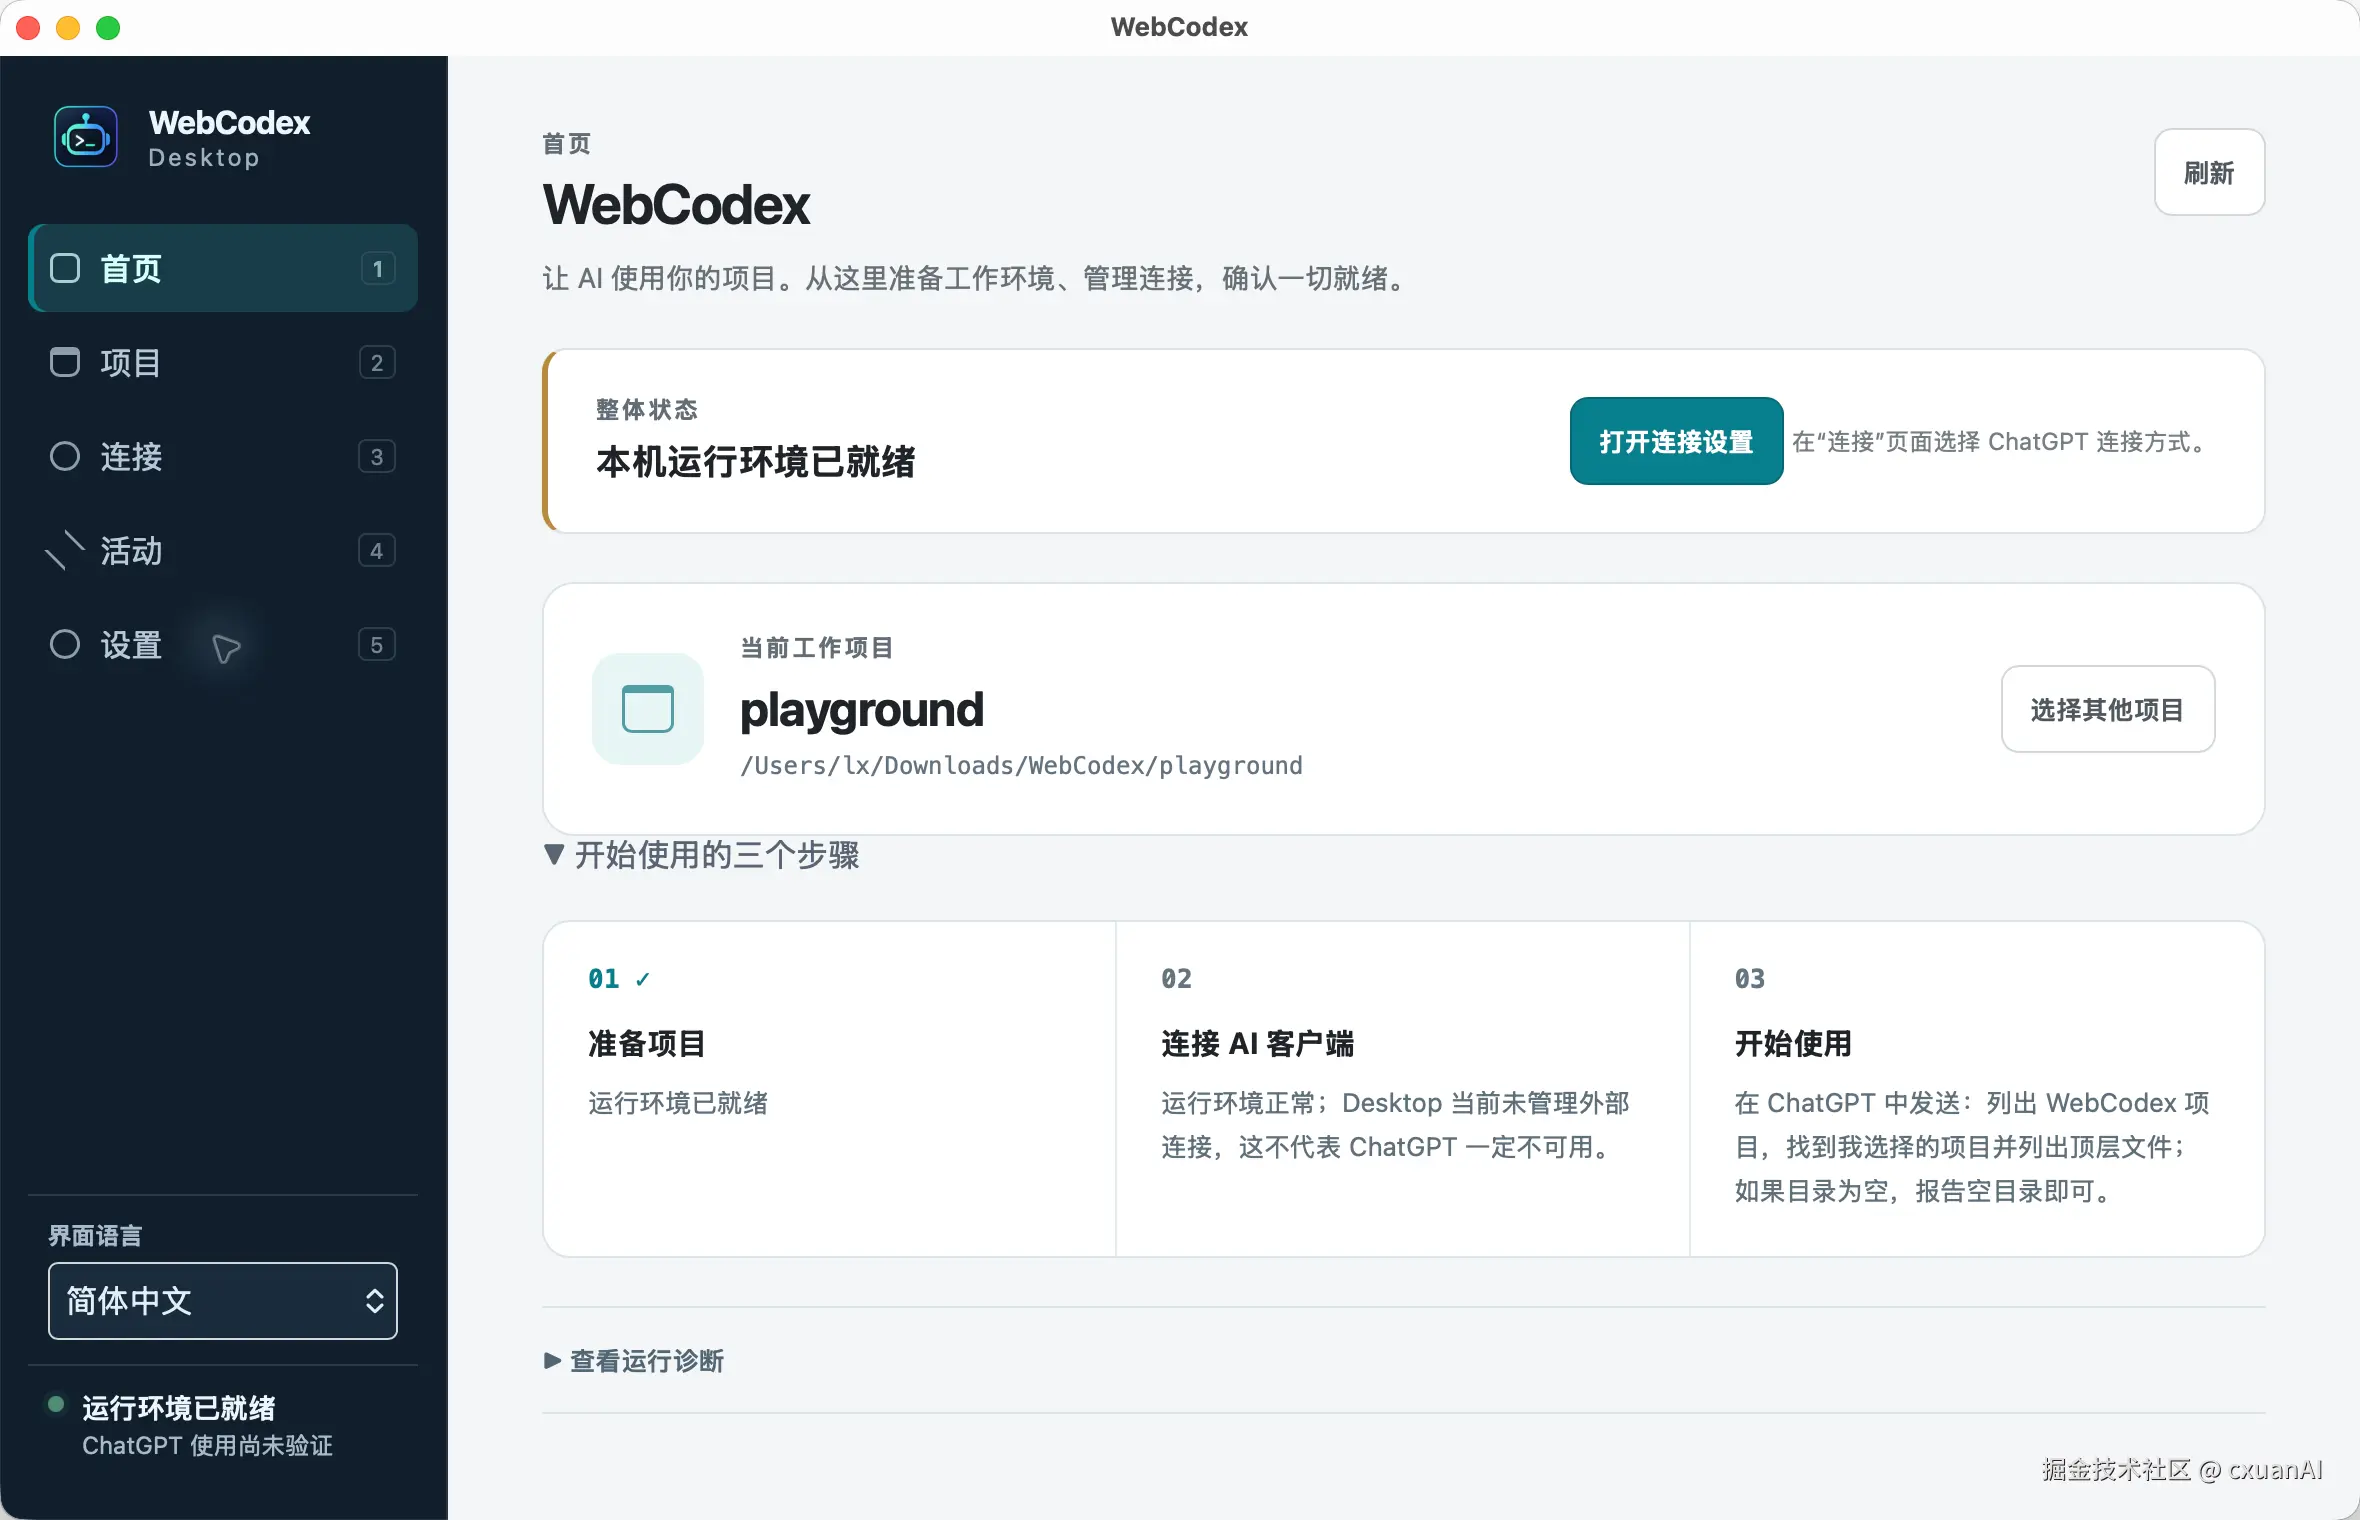
Task: Click the playground project name
Action: coord(862,709)
